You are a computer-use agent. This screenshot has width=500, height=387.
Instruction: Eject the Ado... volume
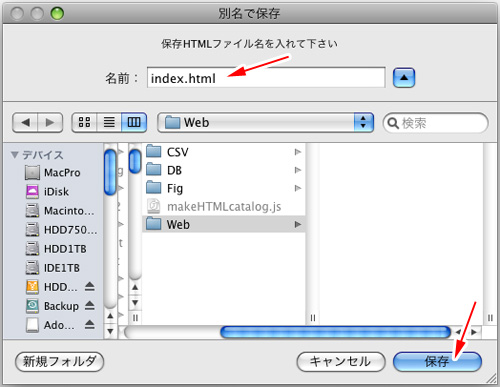[89, 324]
